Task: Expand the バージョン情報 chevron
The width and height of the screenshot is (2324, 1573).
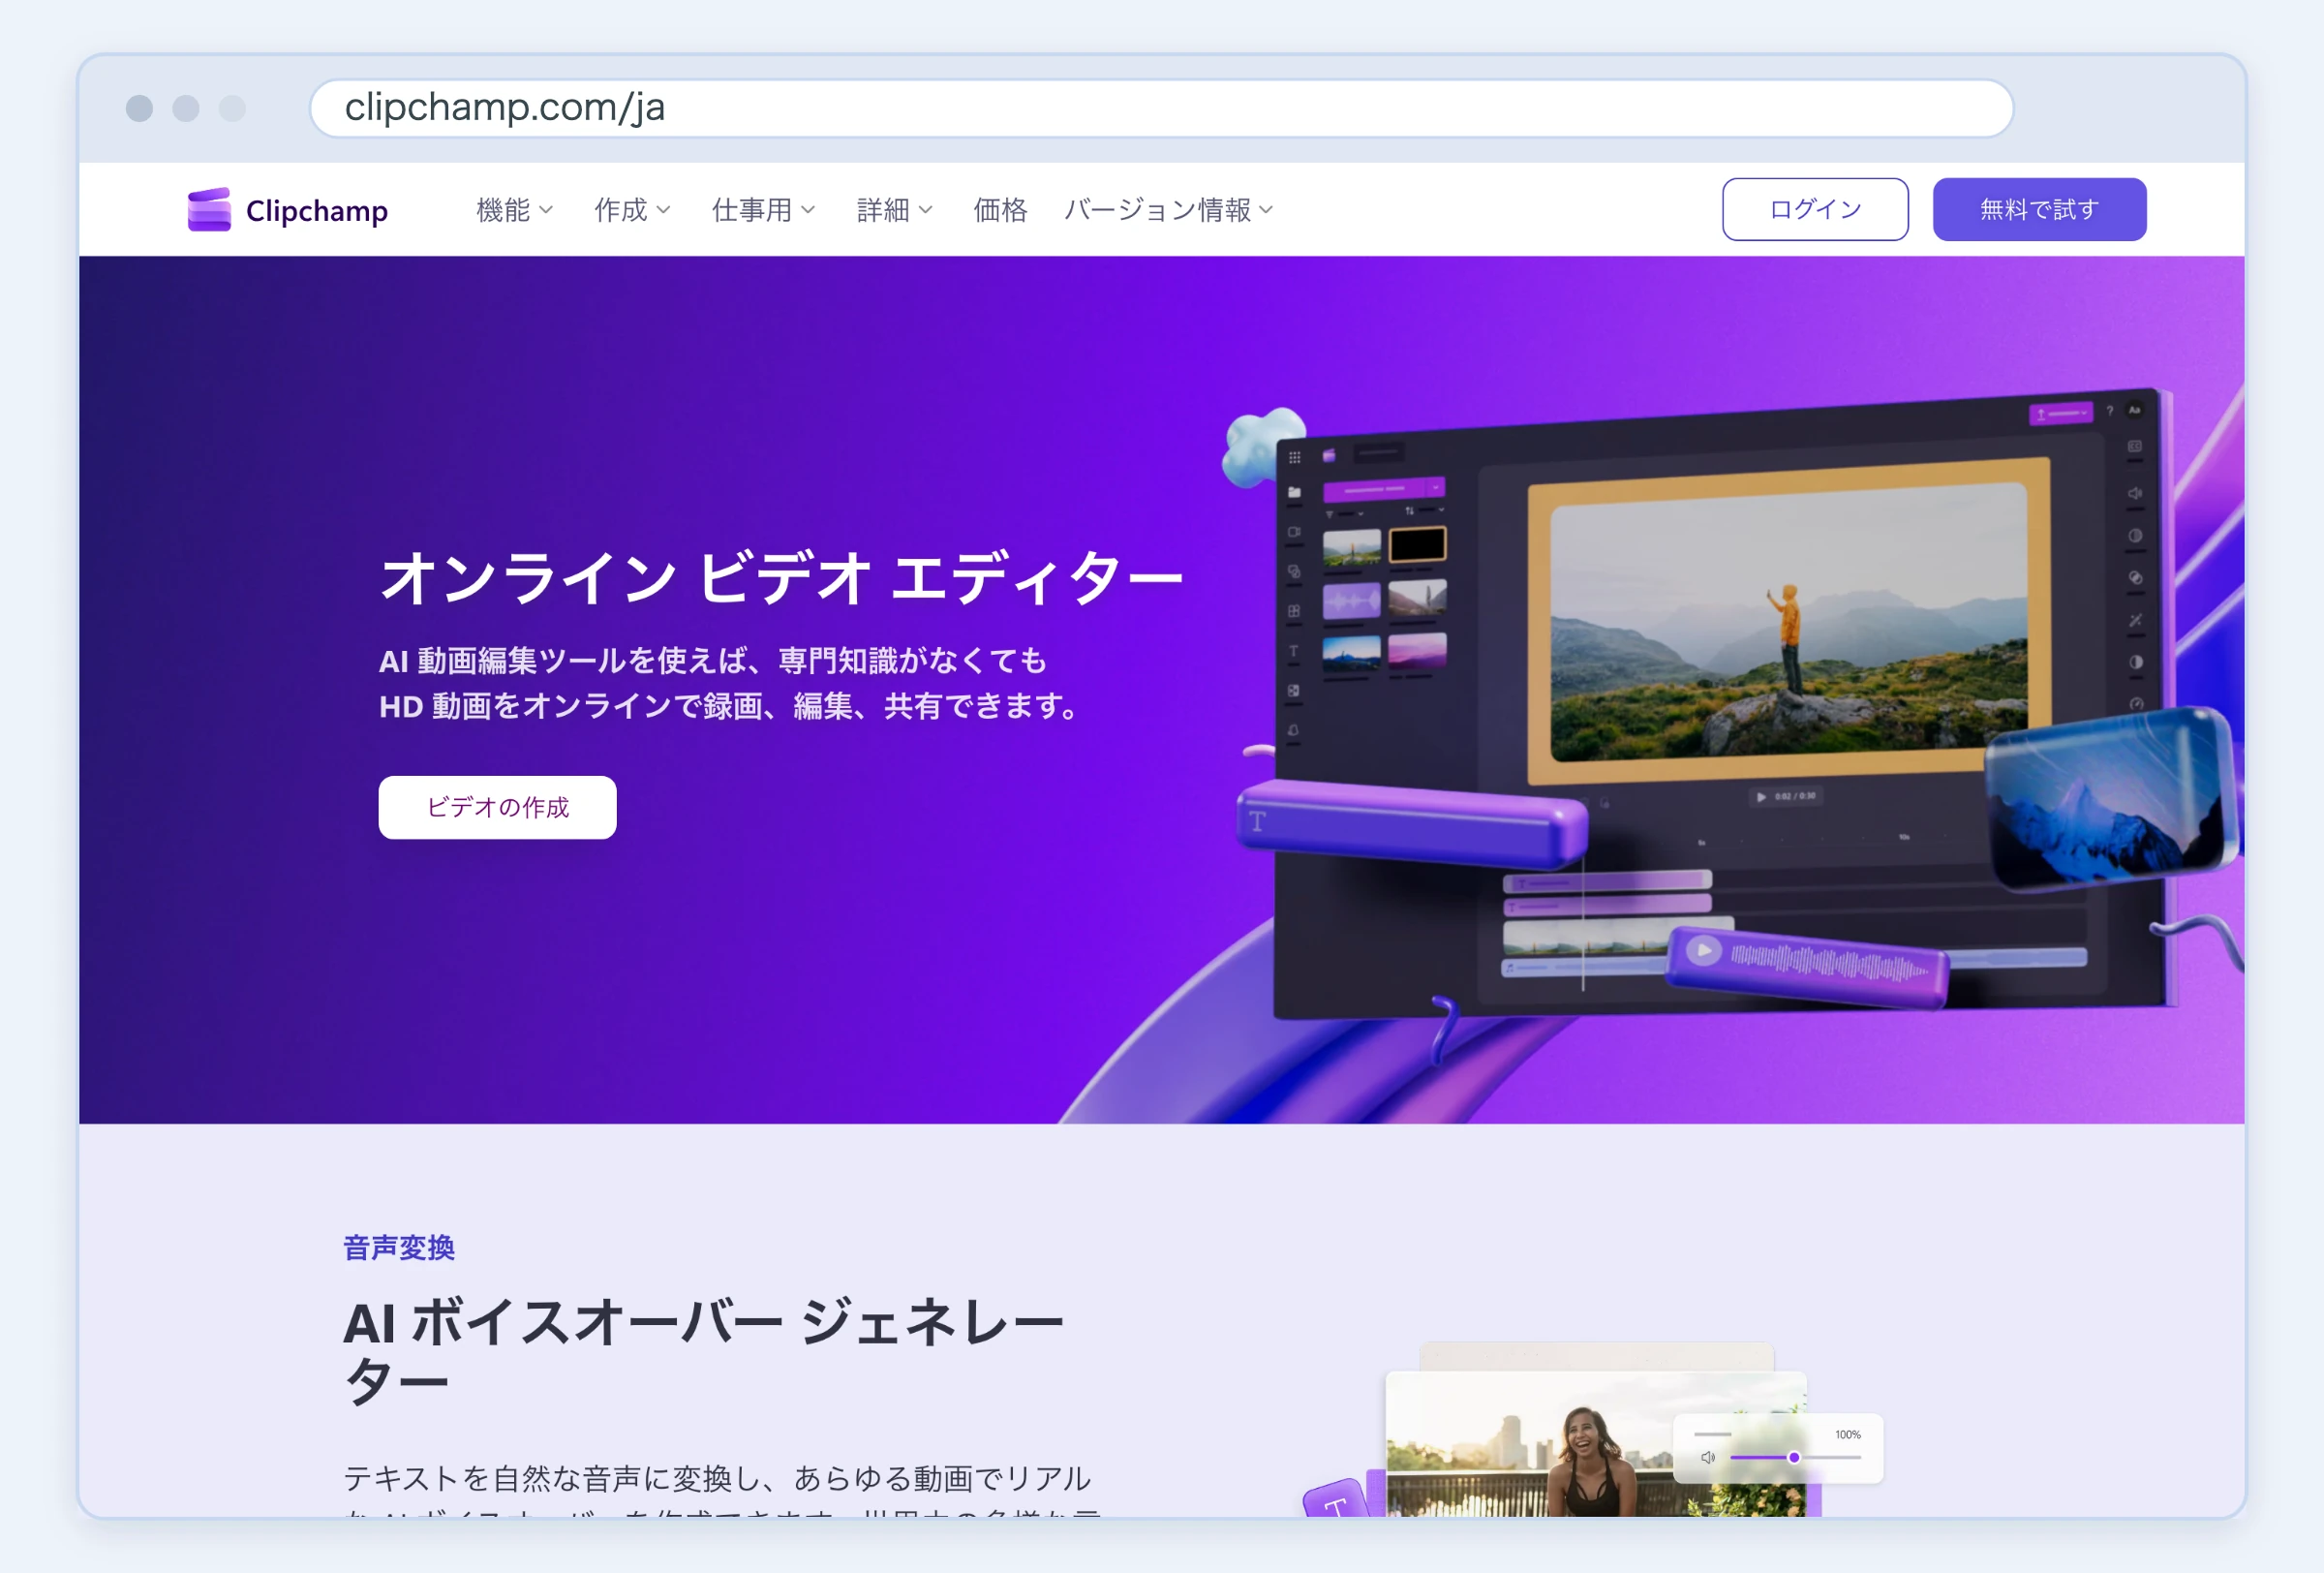Action: (1266, 210)
